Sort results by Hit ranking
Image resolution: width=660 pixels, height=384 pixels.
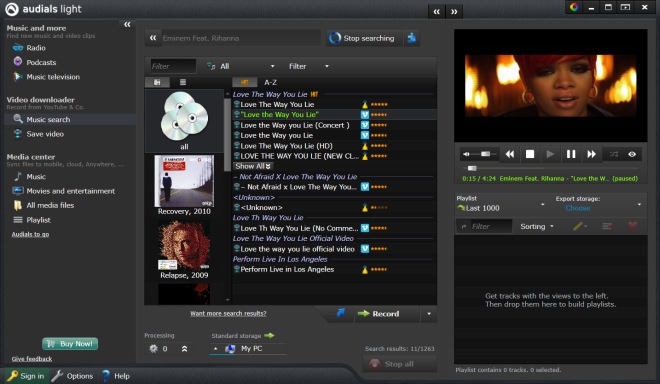(x=244, y=83)
